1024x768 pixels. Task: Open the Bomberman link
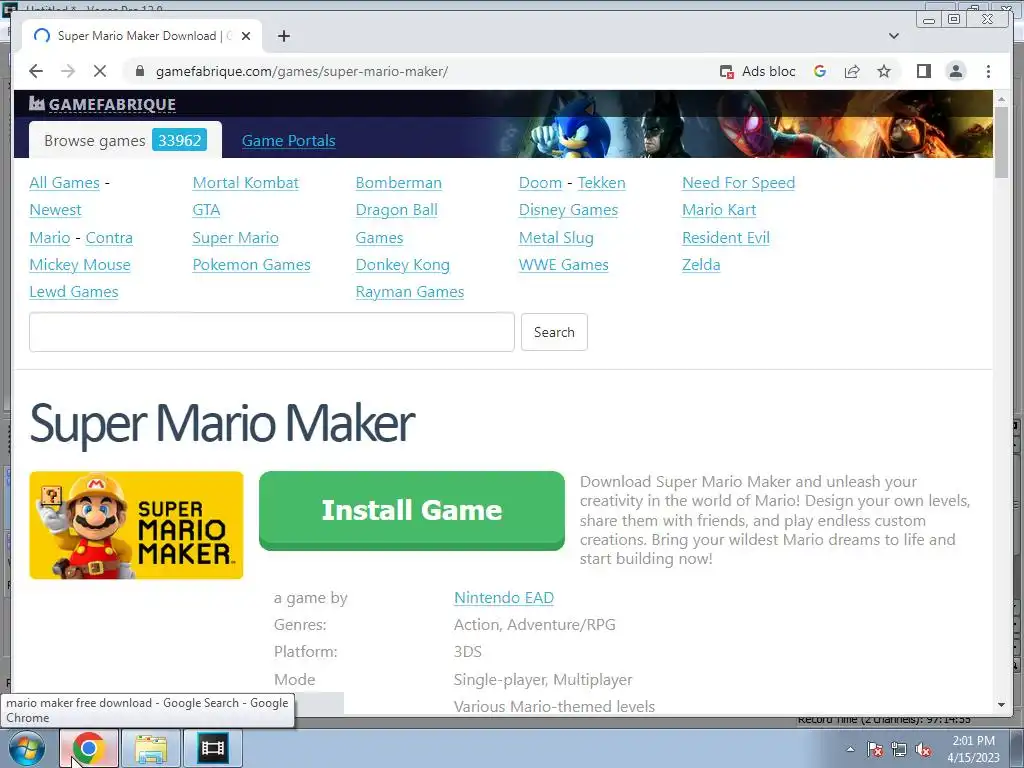[398, 183]
